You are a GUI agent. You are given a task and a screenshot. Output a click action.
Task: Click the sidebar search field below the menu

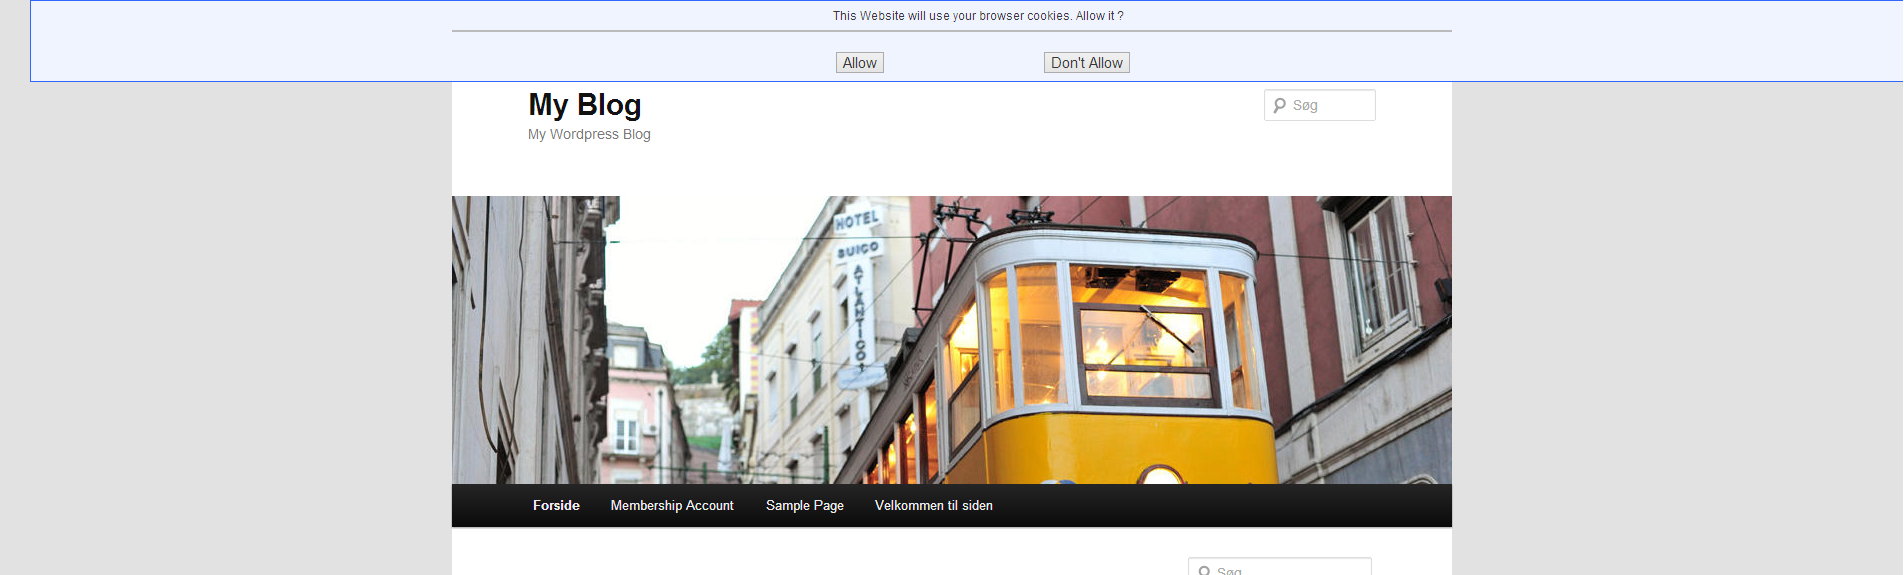pyautogui.click(x=1280, y=567)
